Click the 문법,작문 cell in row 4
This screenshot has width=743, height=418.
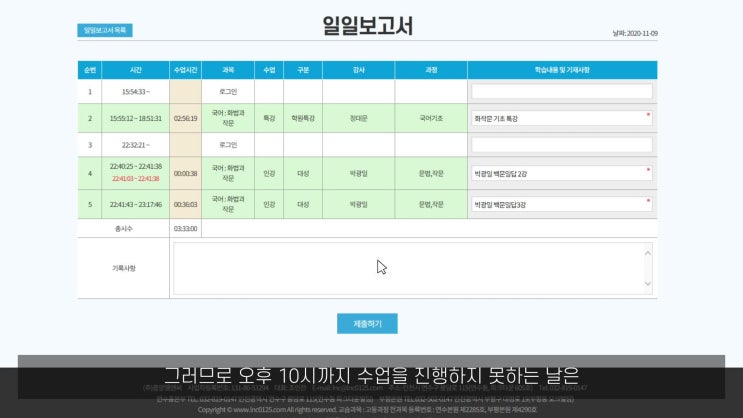click(431, 173)
